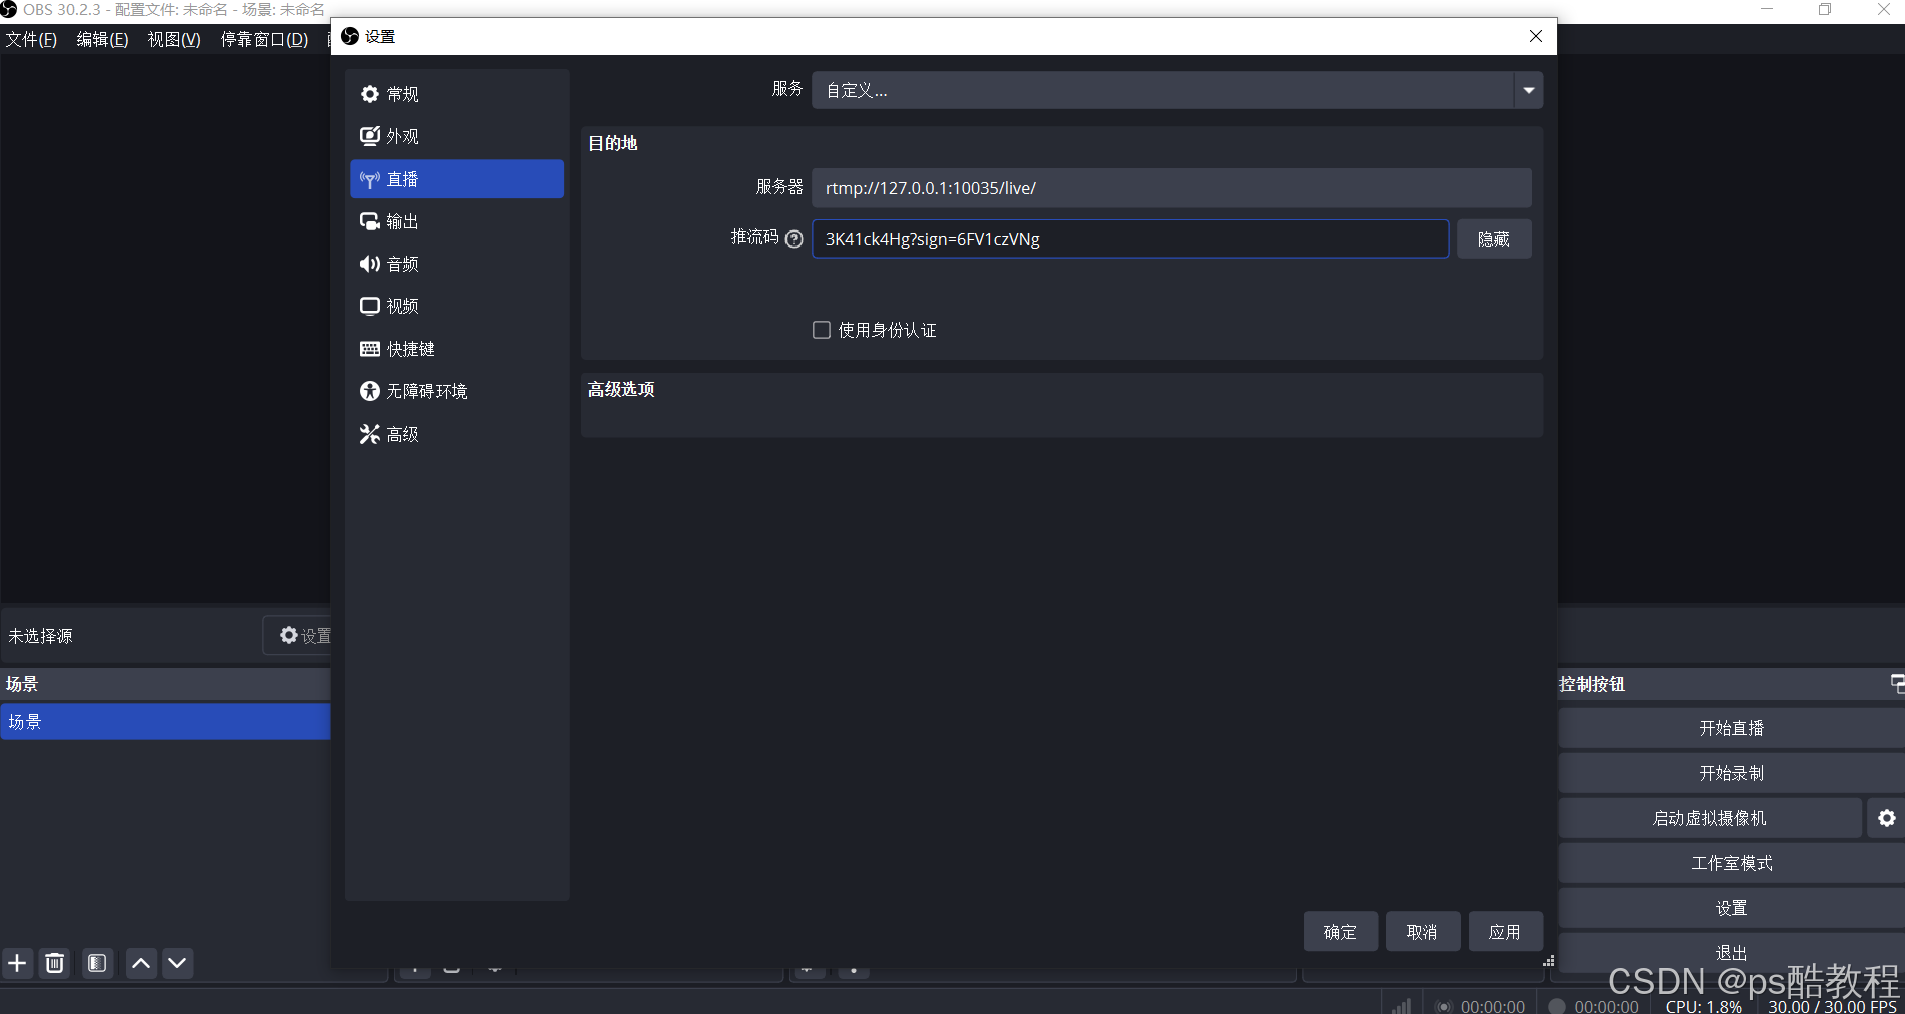Click the 推流码 help question icon
Screen dimensions: 1905x1014
point(795,239)
